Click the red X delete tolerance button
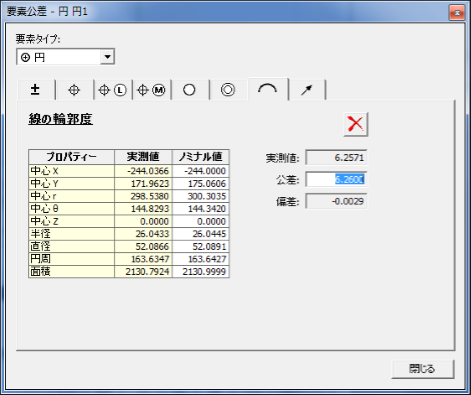 point(356,124)
